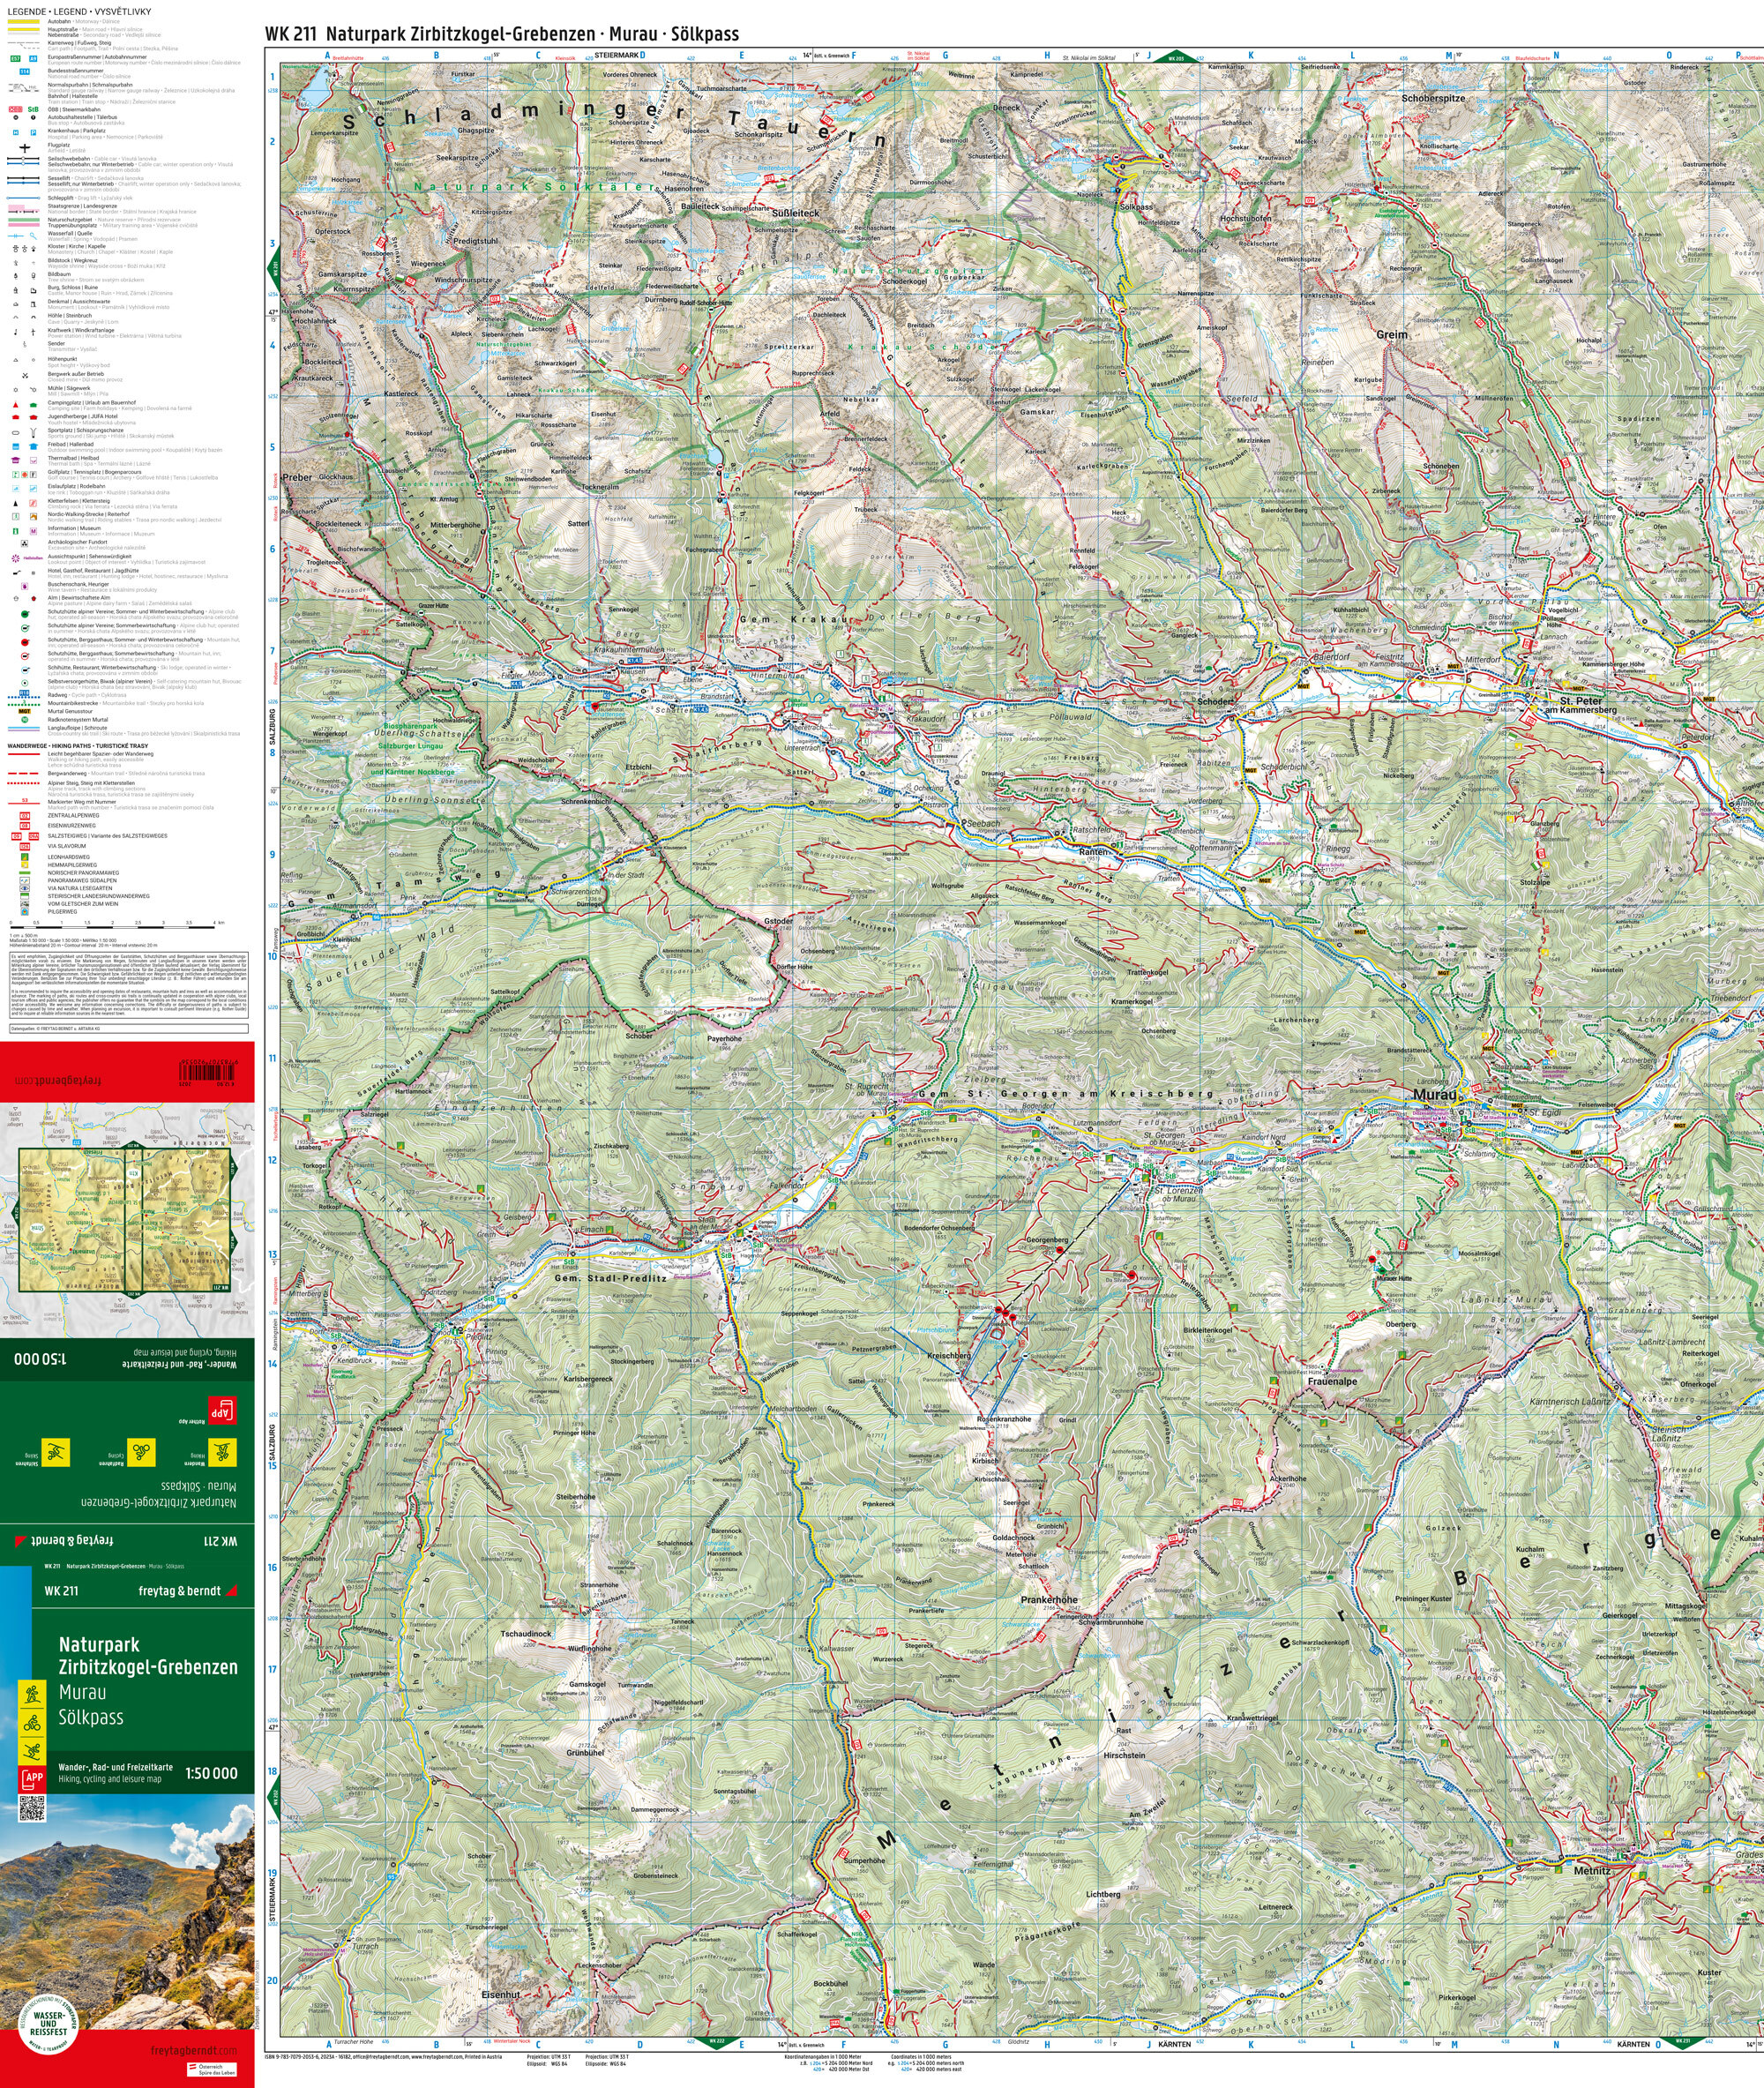Click the Metnitz town label on the map

[1592, 1870]
